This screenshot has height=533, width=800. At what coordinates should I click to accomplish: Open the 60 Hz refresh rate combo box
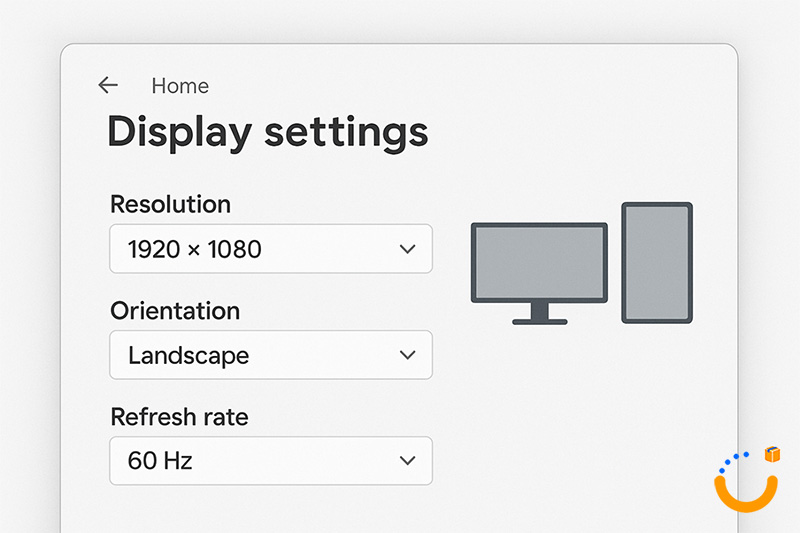pos(270,461)
